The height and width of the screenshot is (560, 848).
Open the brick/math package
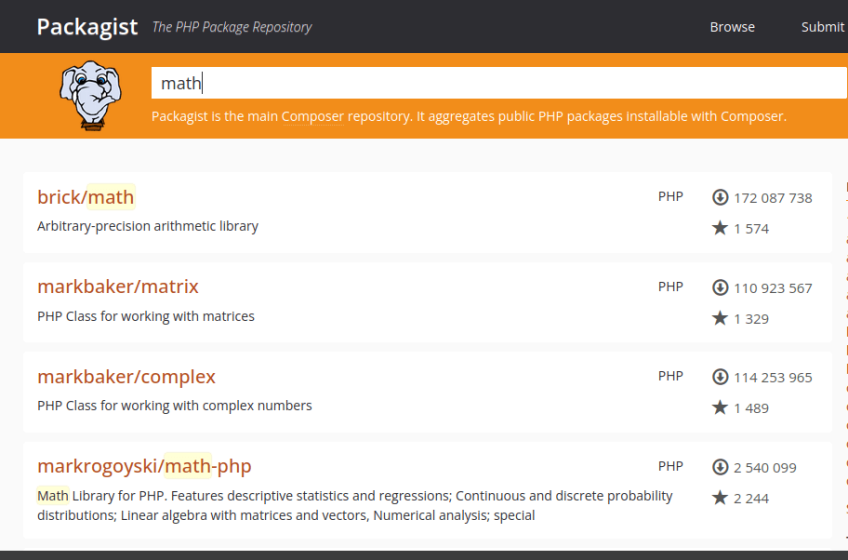(x=86, y=197)
